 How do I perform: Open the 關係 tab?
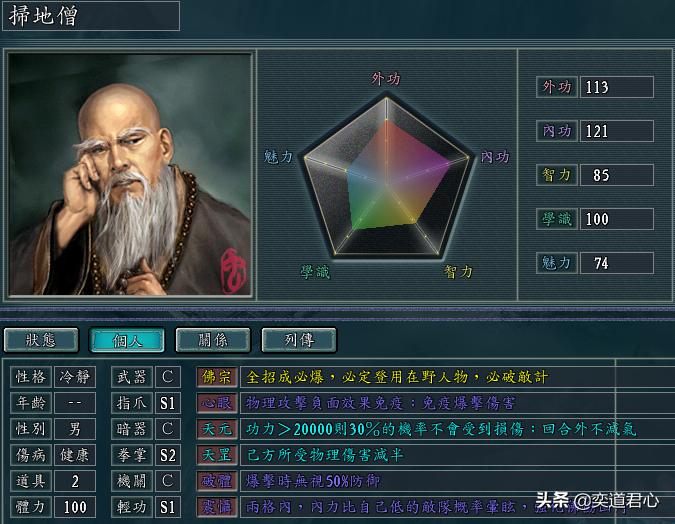coord(213,340)
